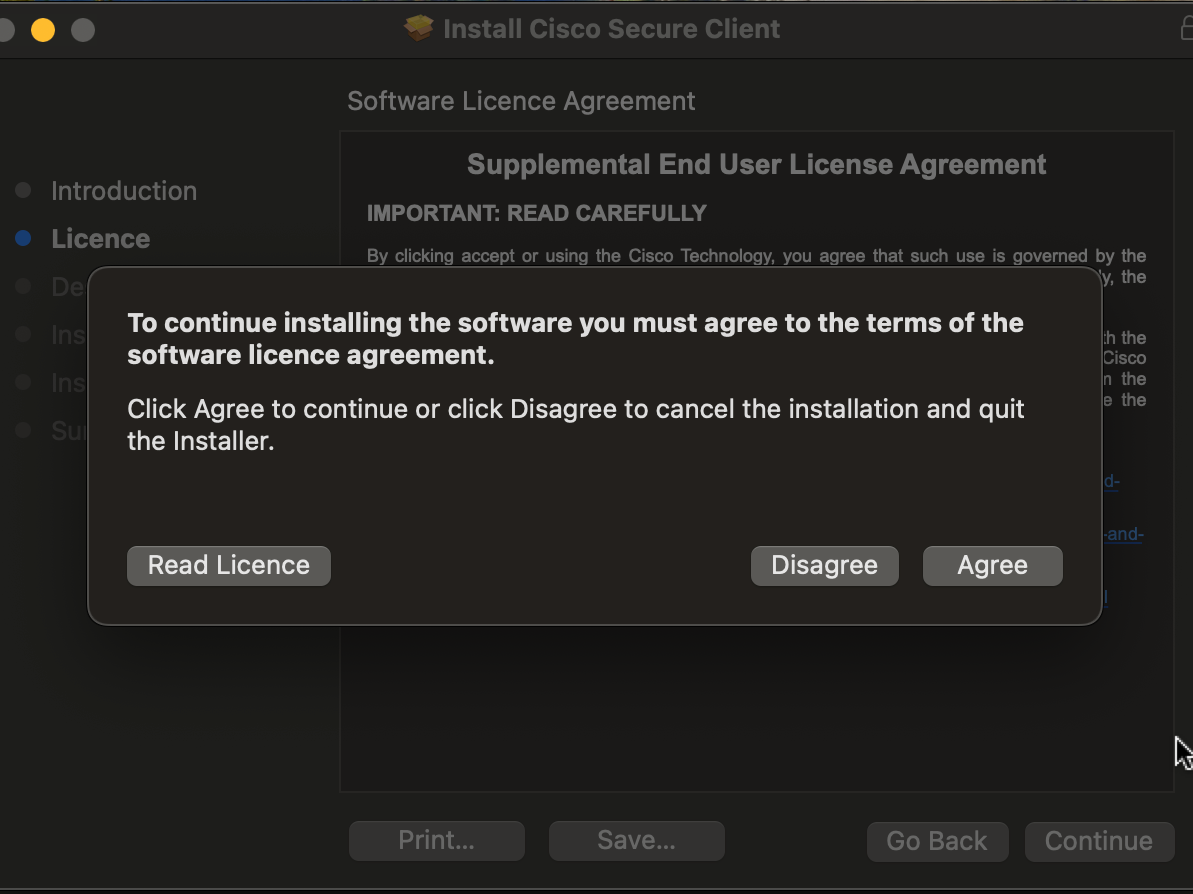The image size is (1193, 894).
Task: Click the "IMPORTANT: READ CAREFULLY" text
Action: coord(536,213)
